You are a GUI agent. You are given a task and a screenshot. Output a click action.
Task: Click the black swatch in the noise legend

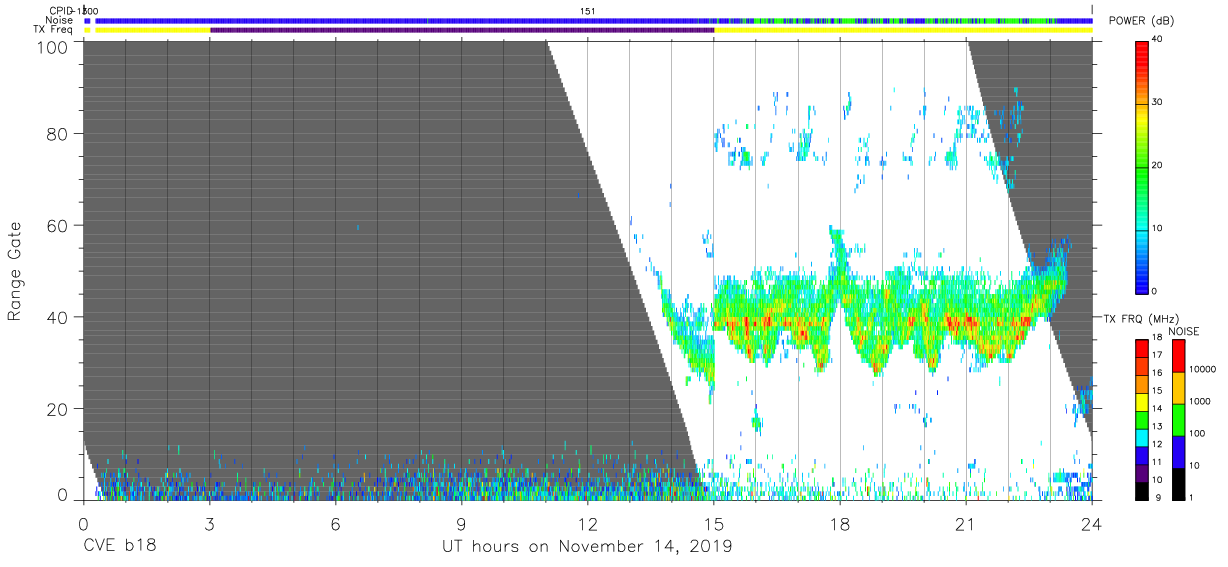(x=1178, y=483)
